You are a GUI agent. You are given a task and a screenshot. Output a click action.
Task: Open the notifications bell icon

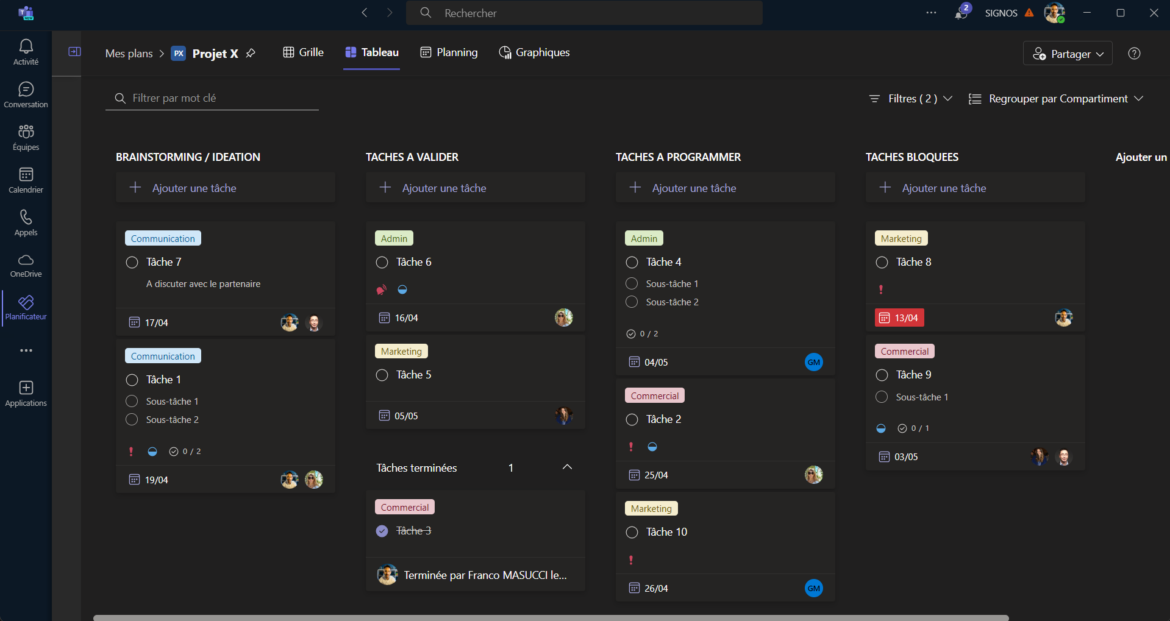click(x=961, y=14)
